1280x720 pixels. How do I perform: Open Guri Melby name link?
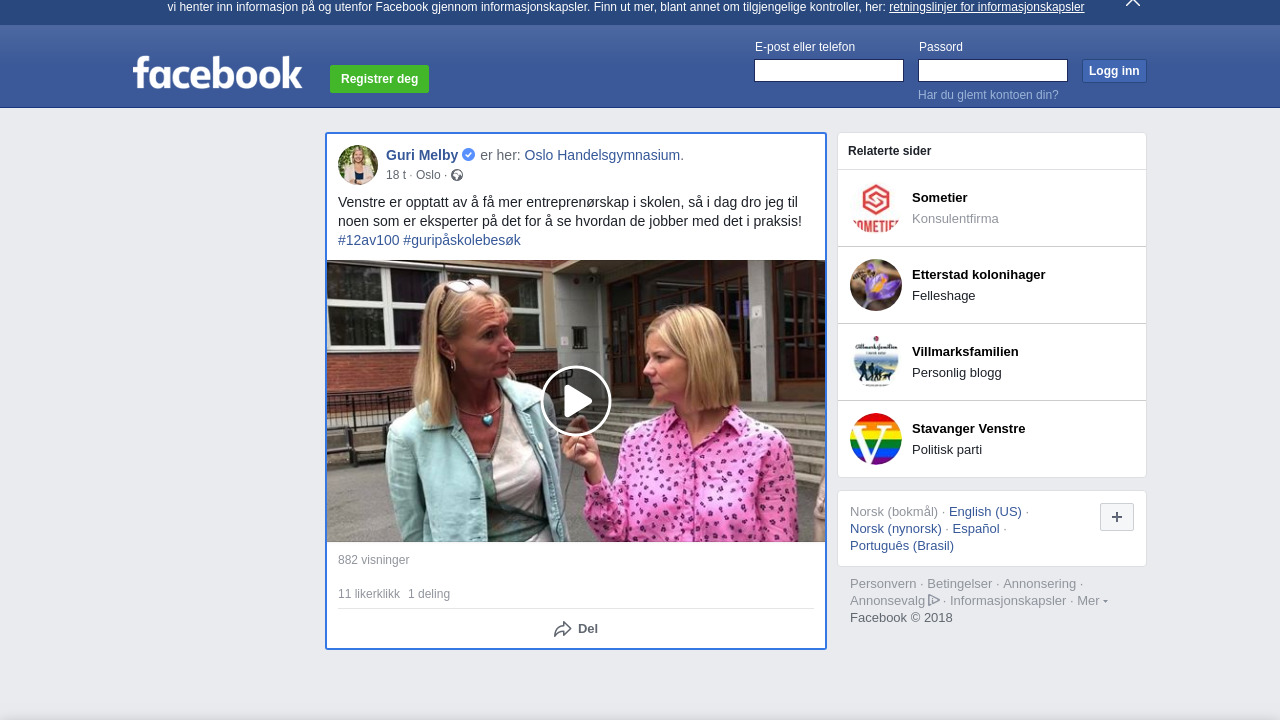(x=422, y=155)
